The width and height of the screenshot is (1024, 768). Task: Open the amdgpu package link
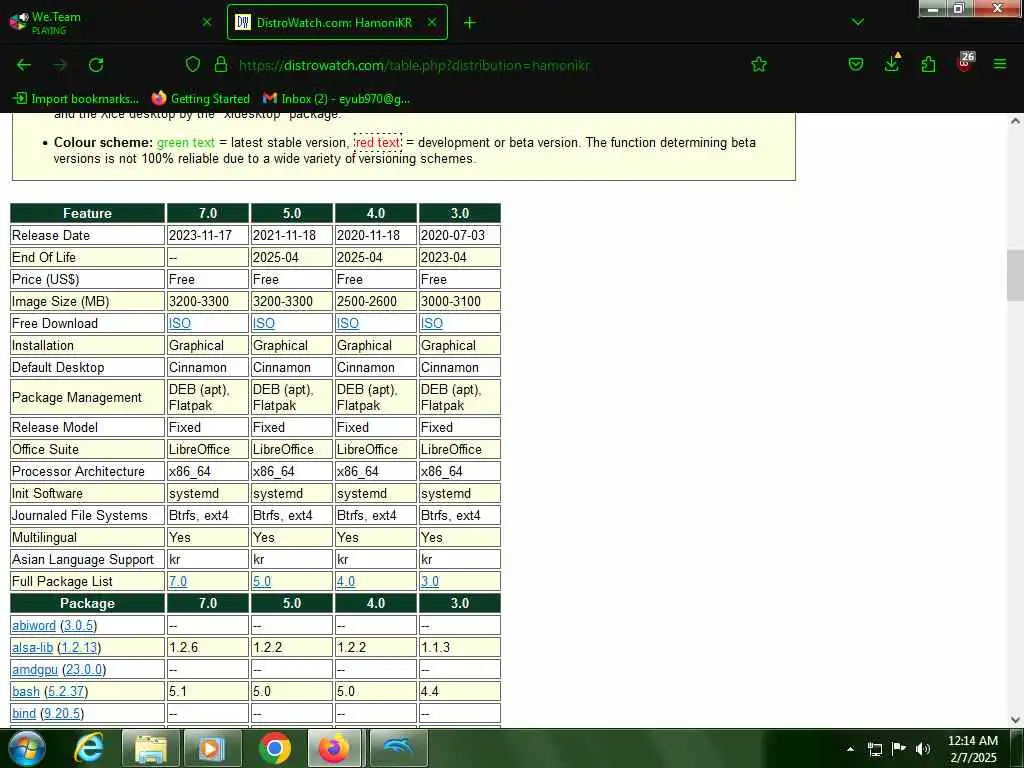point(35,669)
